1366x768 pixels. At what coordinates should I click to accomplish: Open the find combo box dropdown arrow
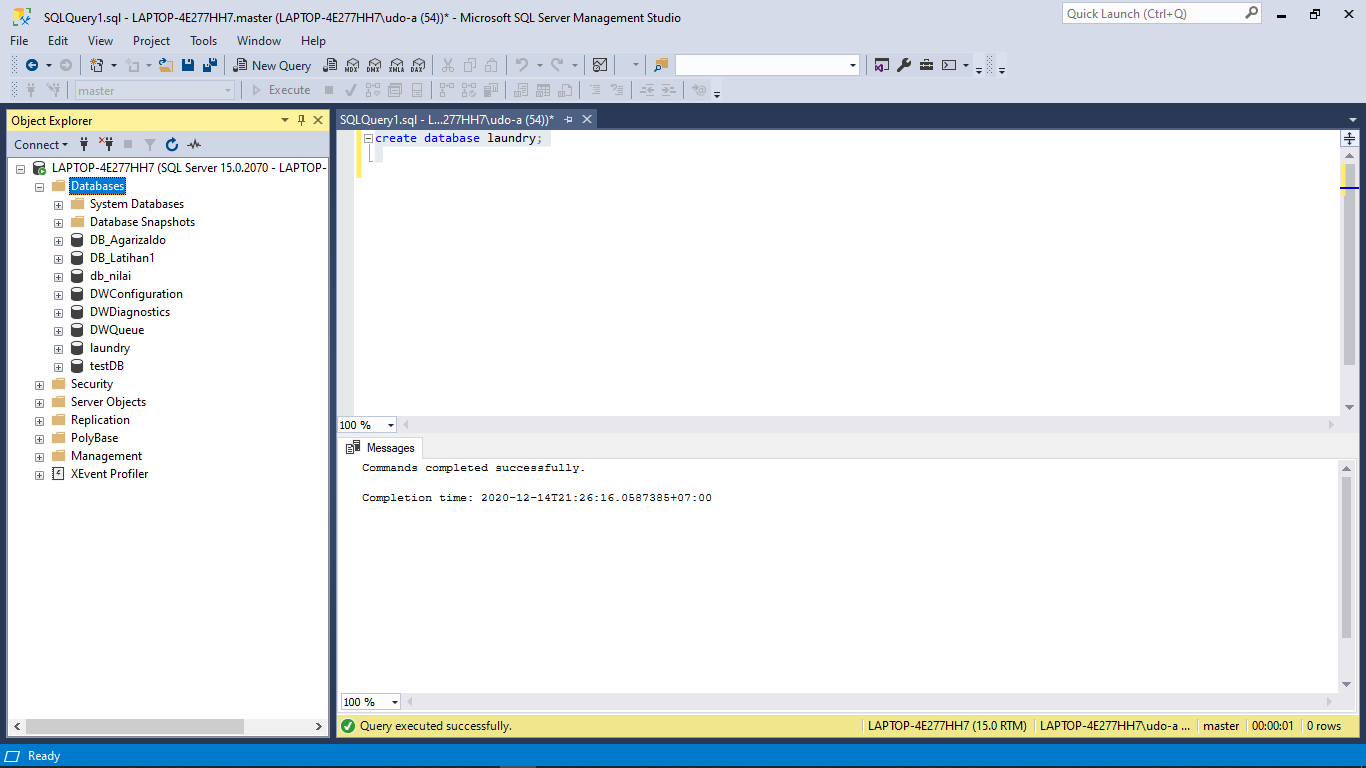(853, 65)
